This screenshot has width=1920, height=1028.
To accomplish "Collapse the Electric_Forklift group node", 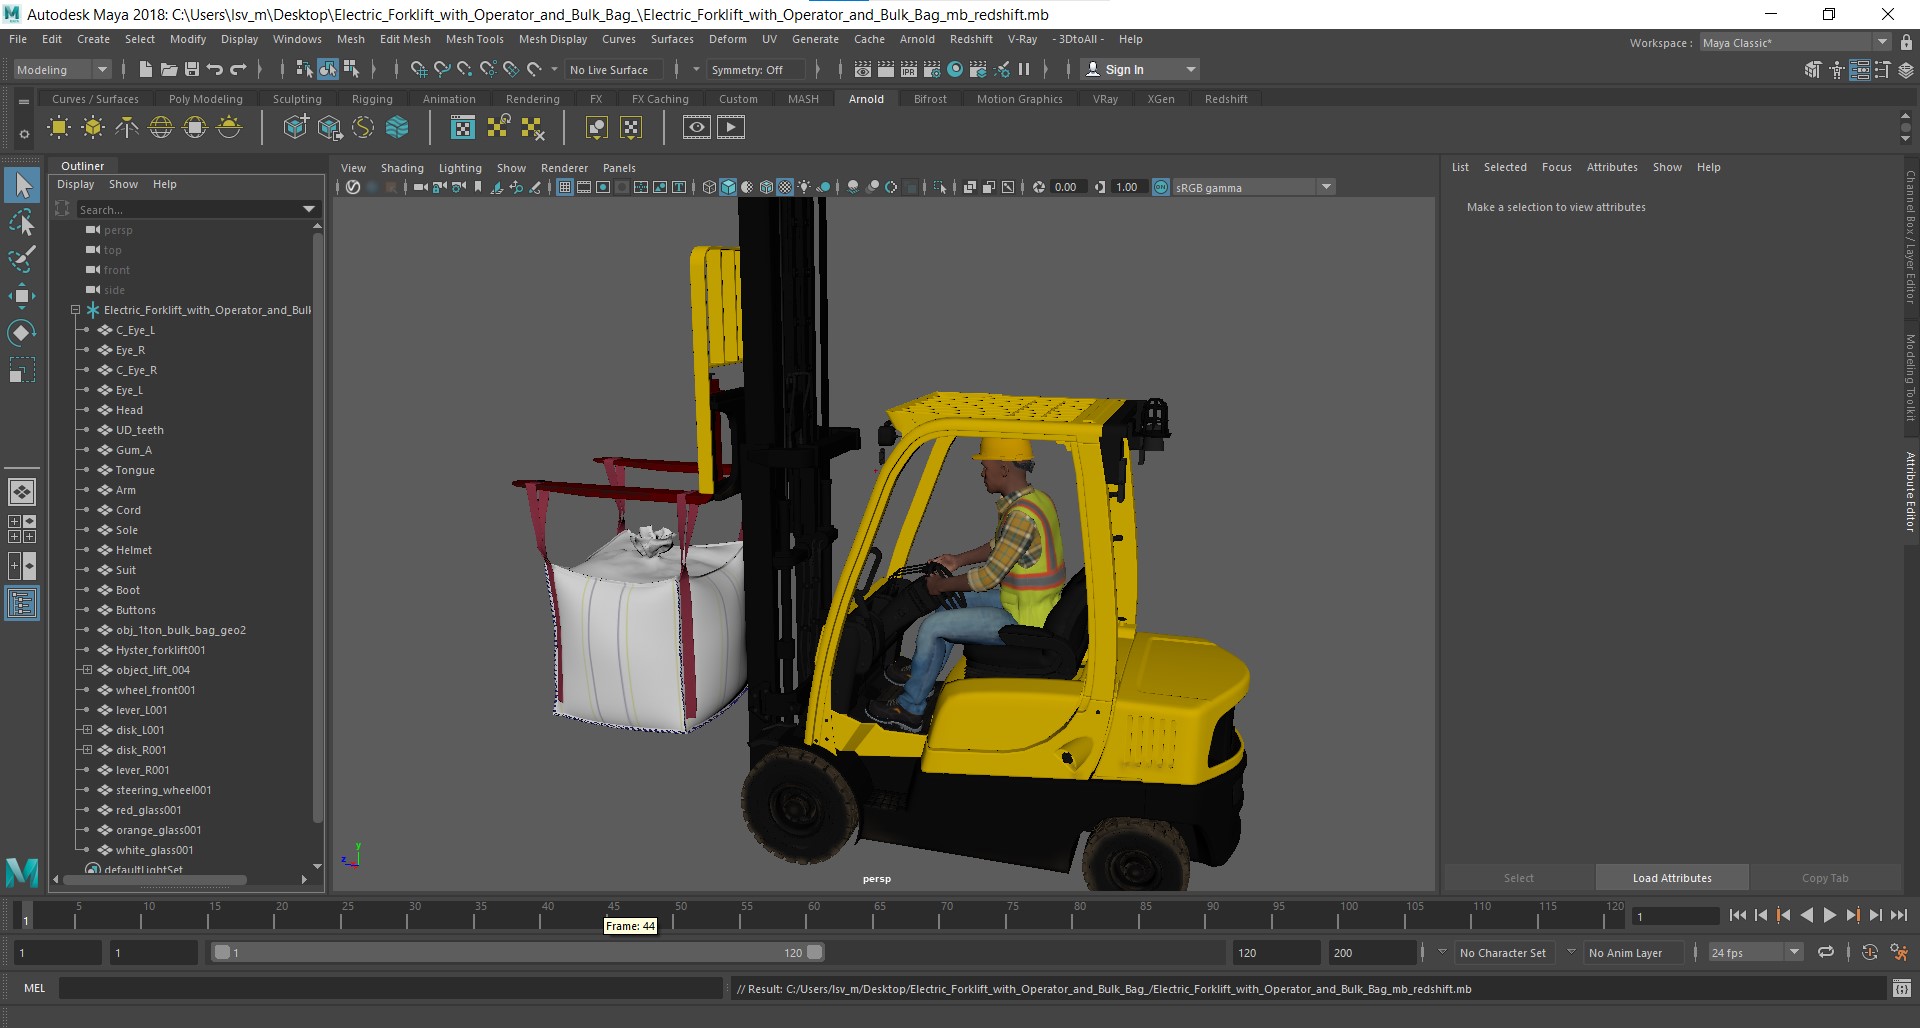I will coord(75,310).
